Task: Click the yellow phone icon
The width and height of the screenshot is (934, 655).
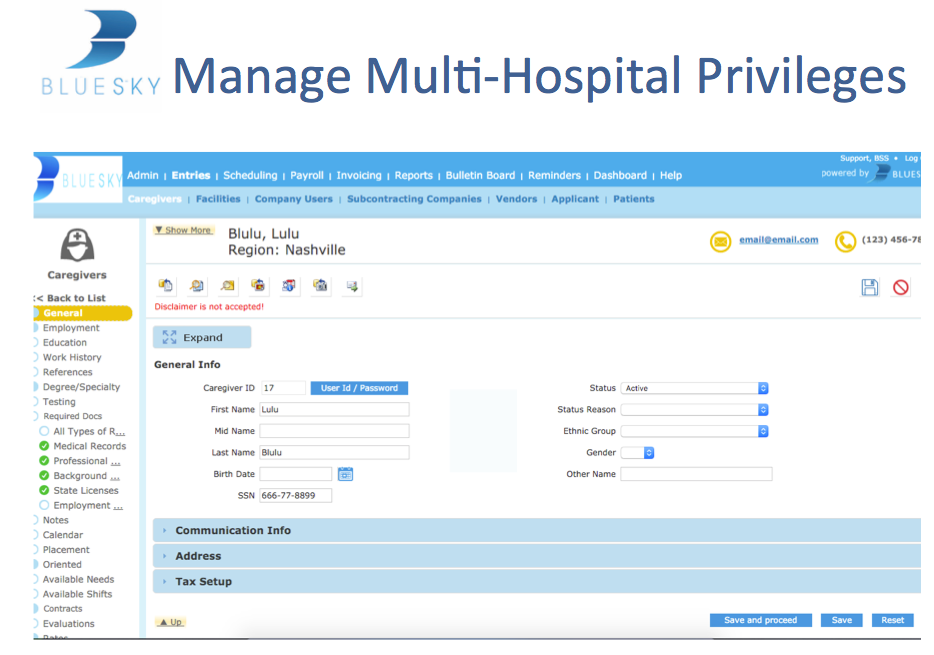Action: pos(845,241)
